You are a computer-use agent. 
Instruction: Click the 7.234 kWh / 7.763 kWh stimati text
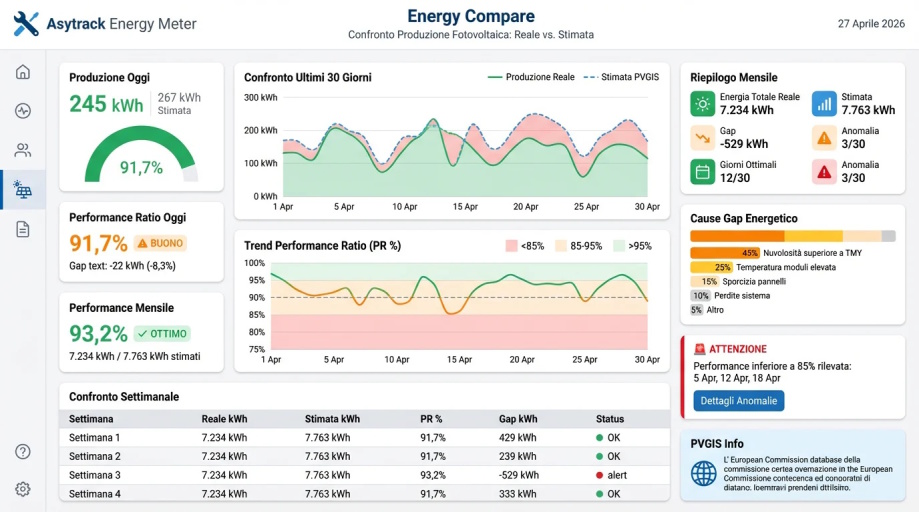click(135, 356)
